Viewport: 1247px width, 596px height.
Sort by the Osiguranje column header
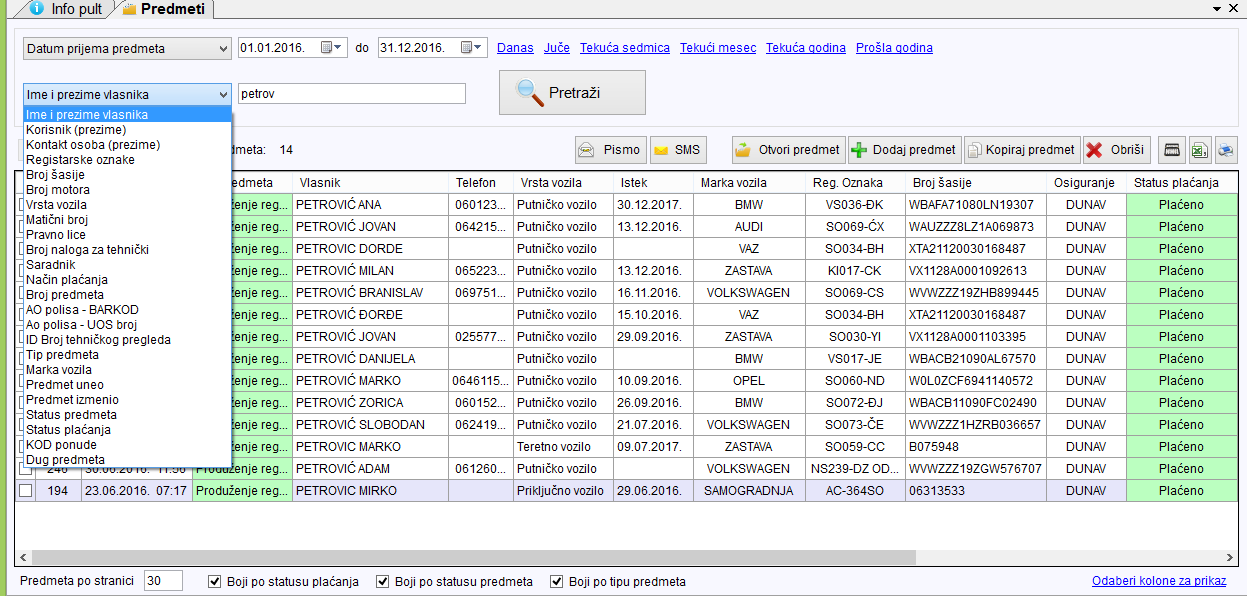(x=1084, y=183)
